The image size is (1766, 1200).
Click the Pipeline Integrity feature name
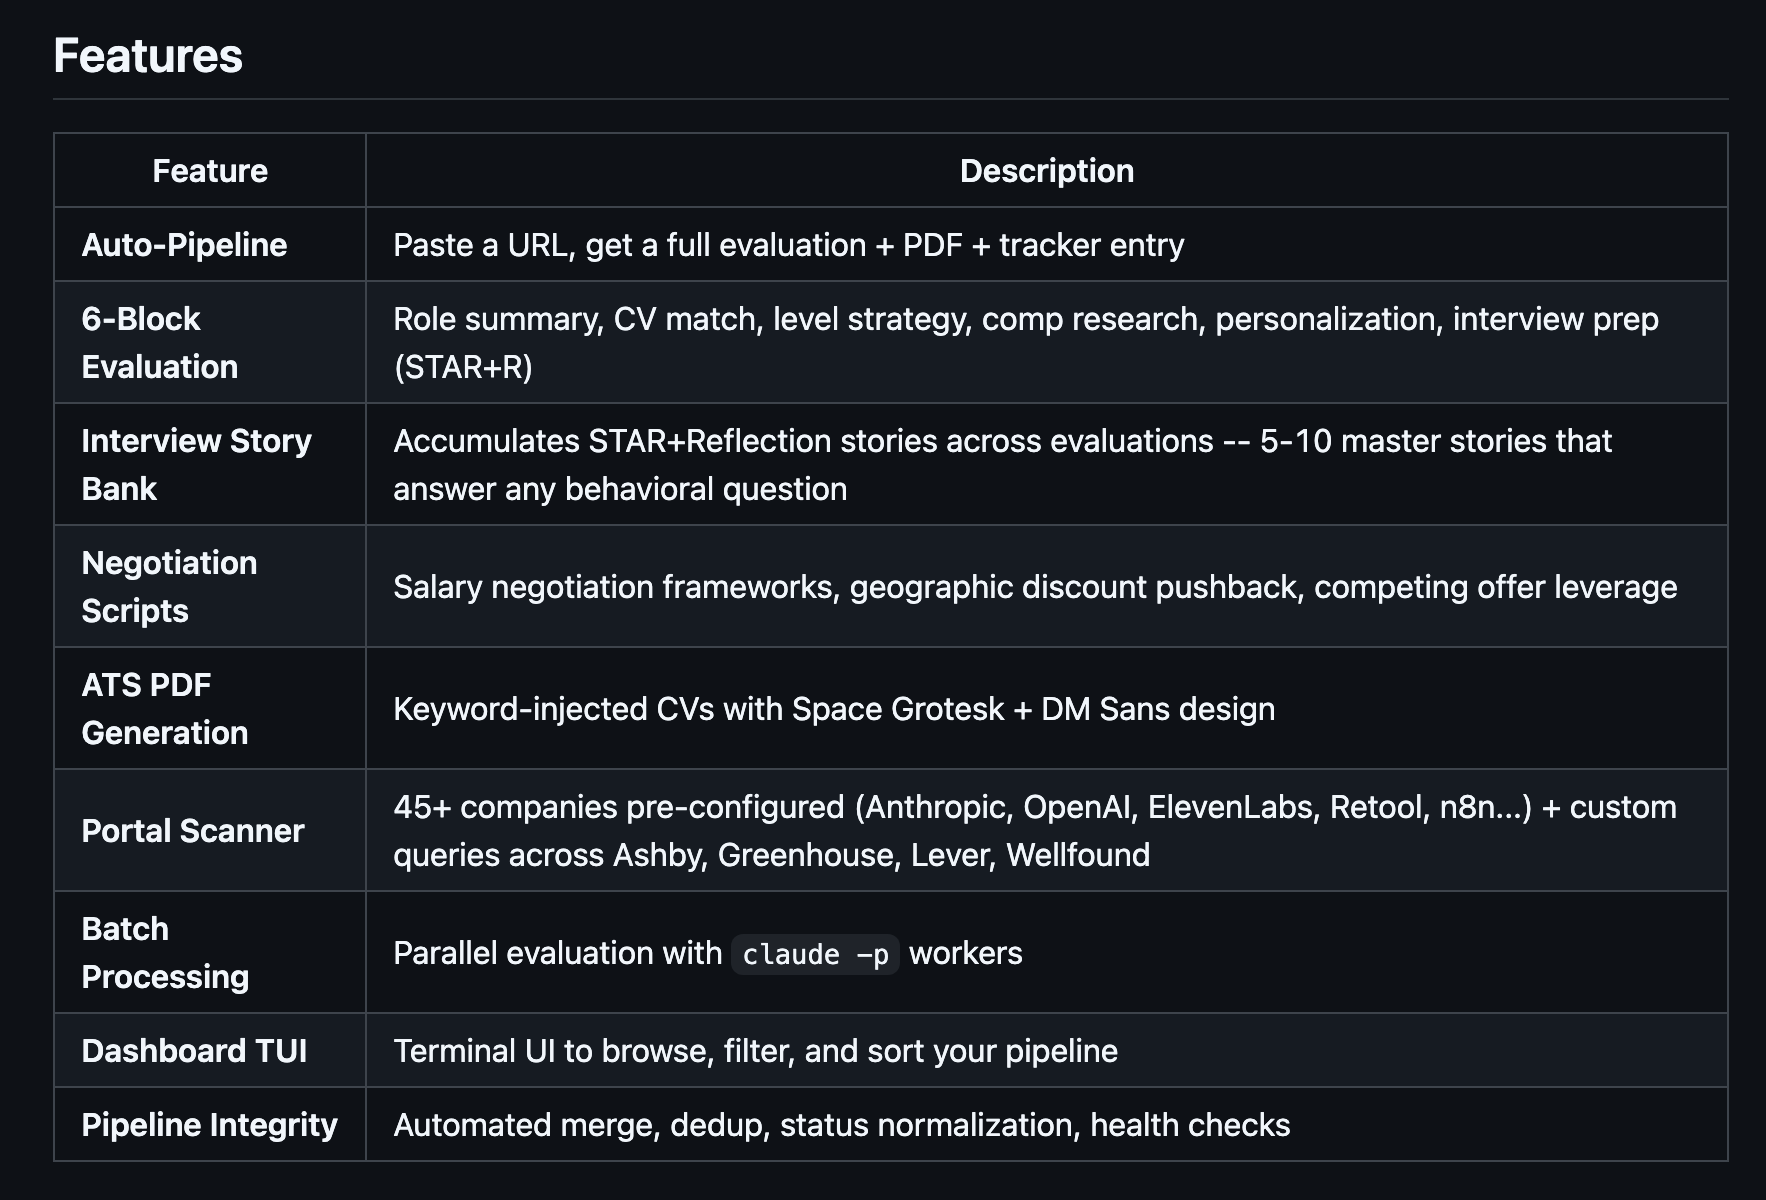[209, 1125]
